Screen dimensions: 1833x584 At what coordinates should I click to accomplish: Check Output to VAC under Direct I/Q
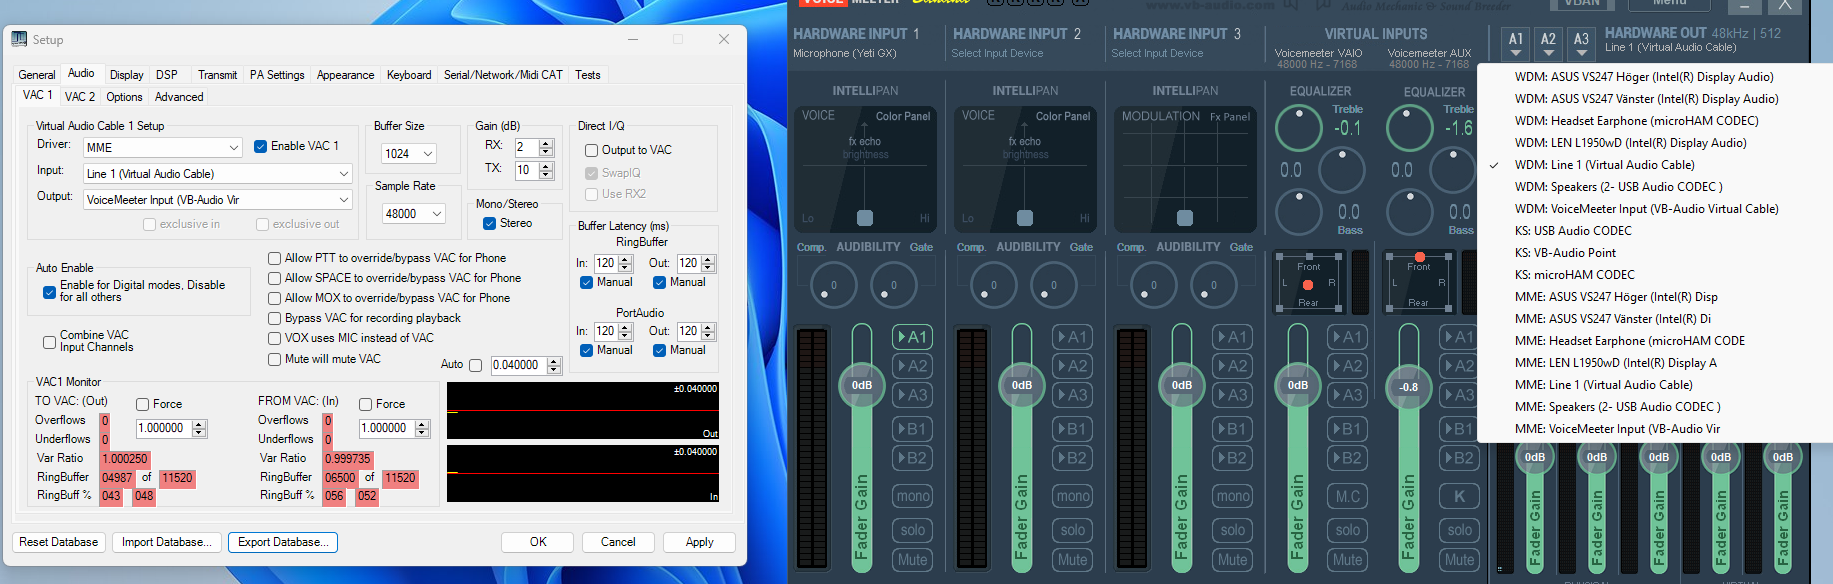tap(591, 150)
